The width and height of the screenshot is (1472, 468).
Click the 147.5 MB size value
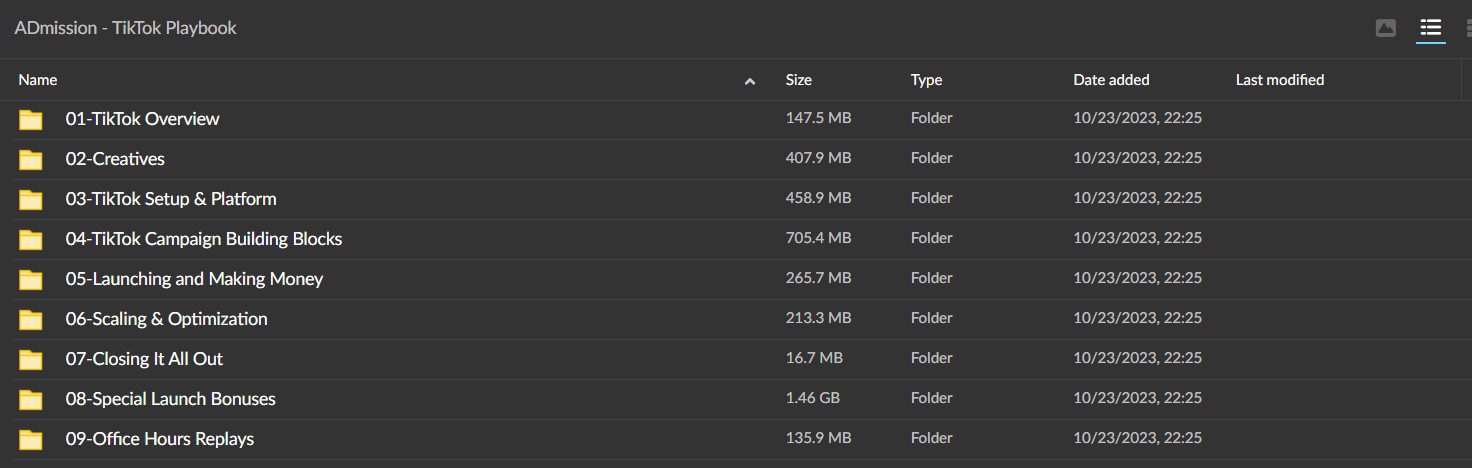pyautogui.click(x=818, y=118)
